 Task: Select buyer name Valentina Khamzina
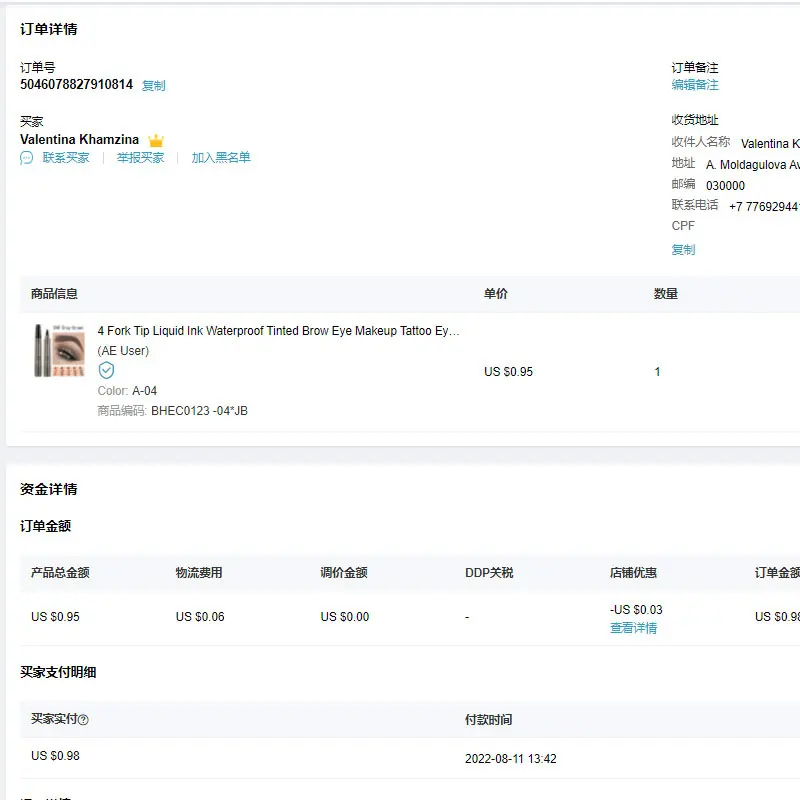tap(79, 140)
